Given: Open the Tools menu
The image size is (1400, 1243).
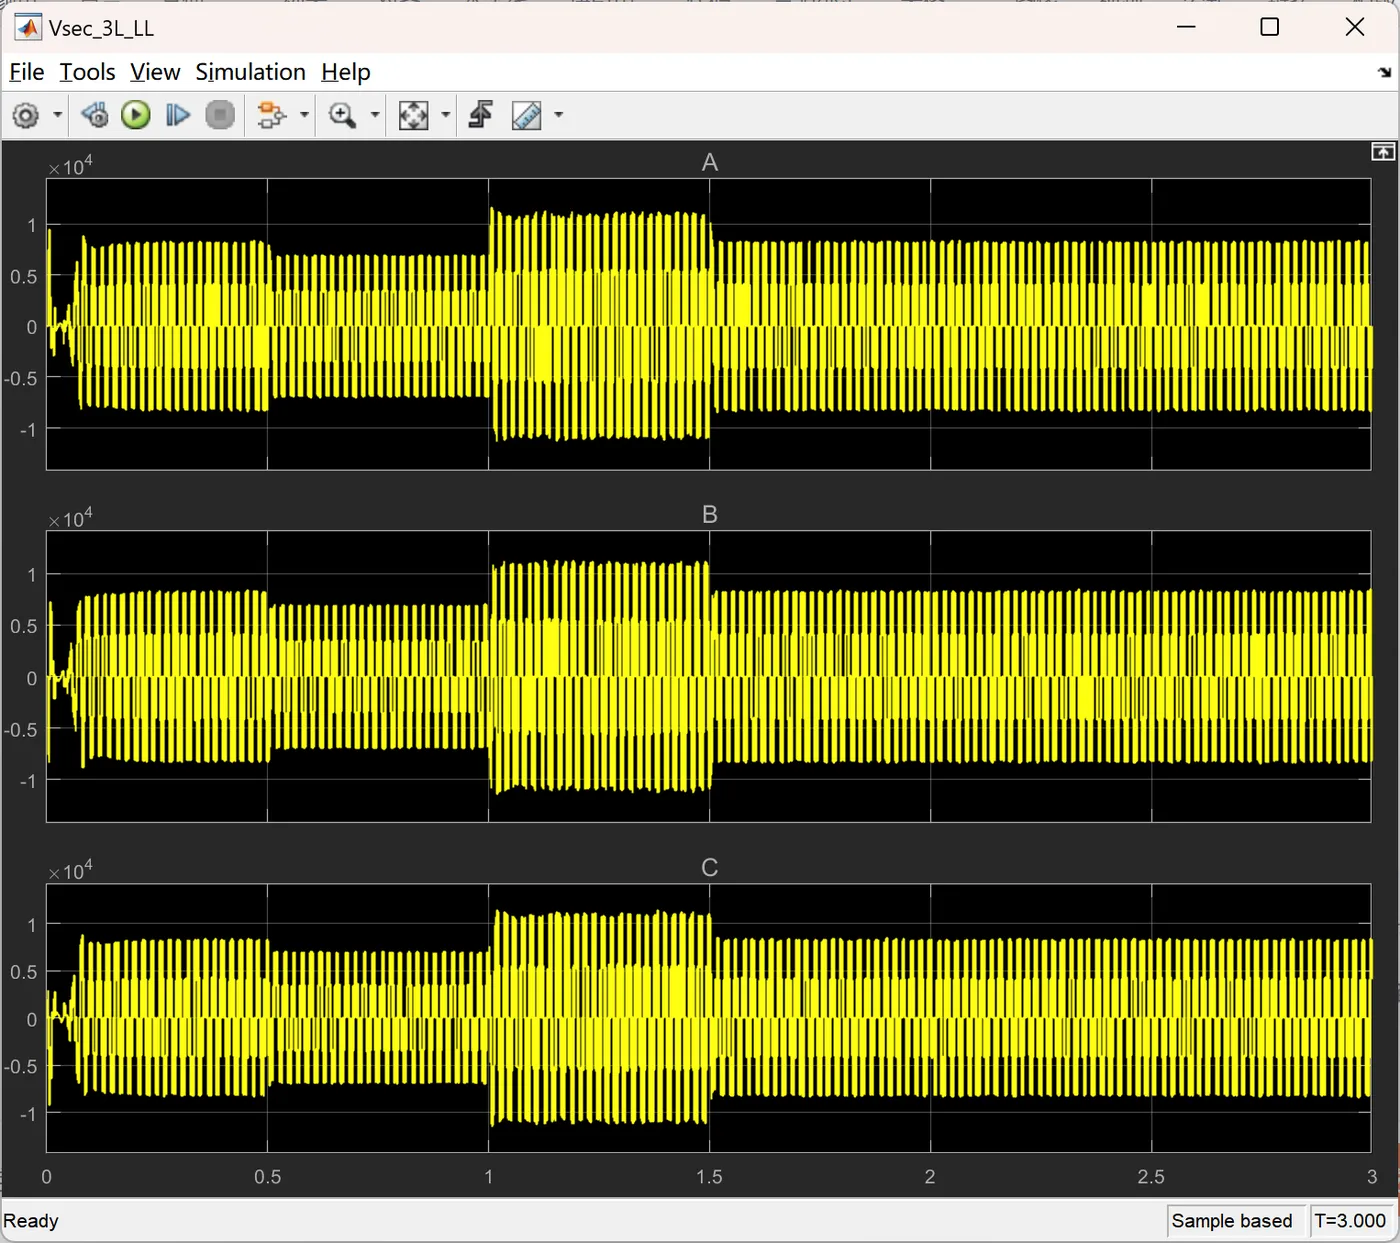Looking at the screenshot, I should (87, 72).
